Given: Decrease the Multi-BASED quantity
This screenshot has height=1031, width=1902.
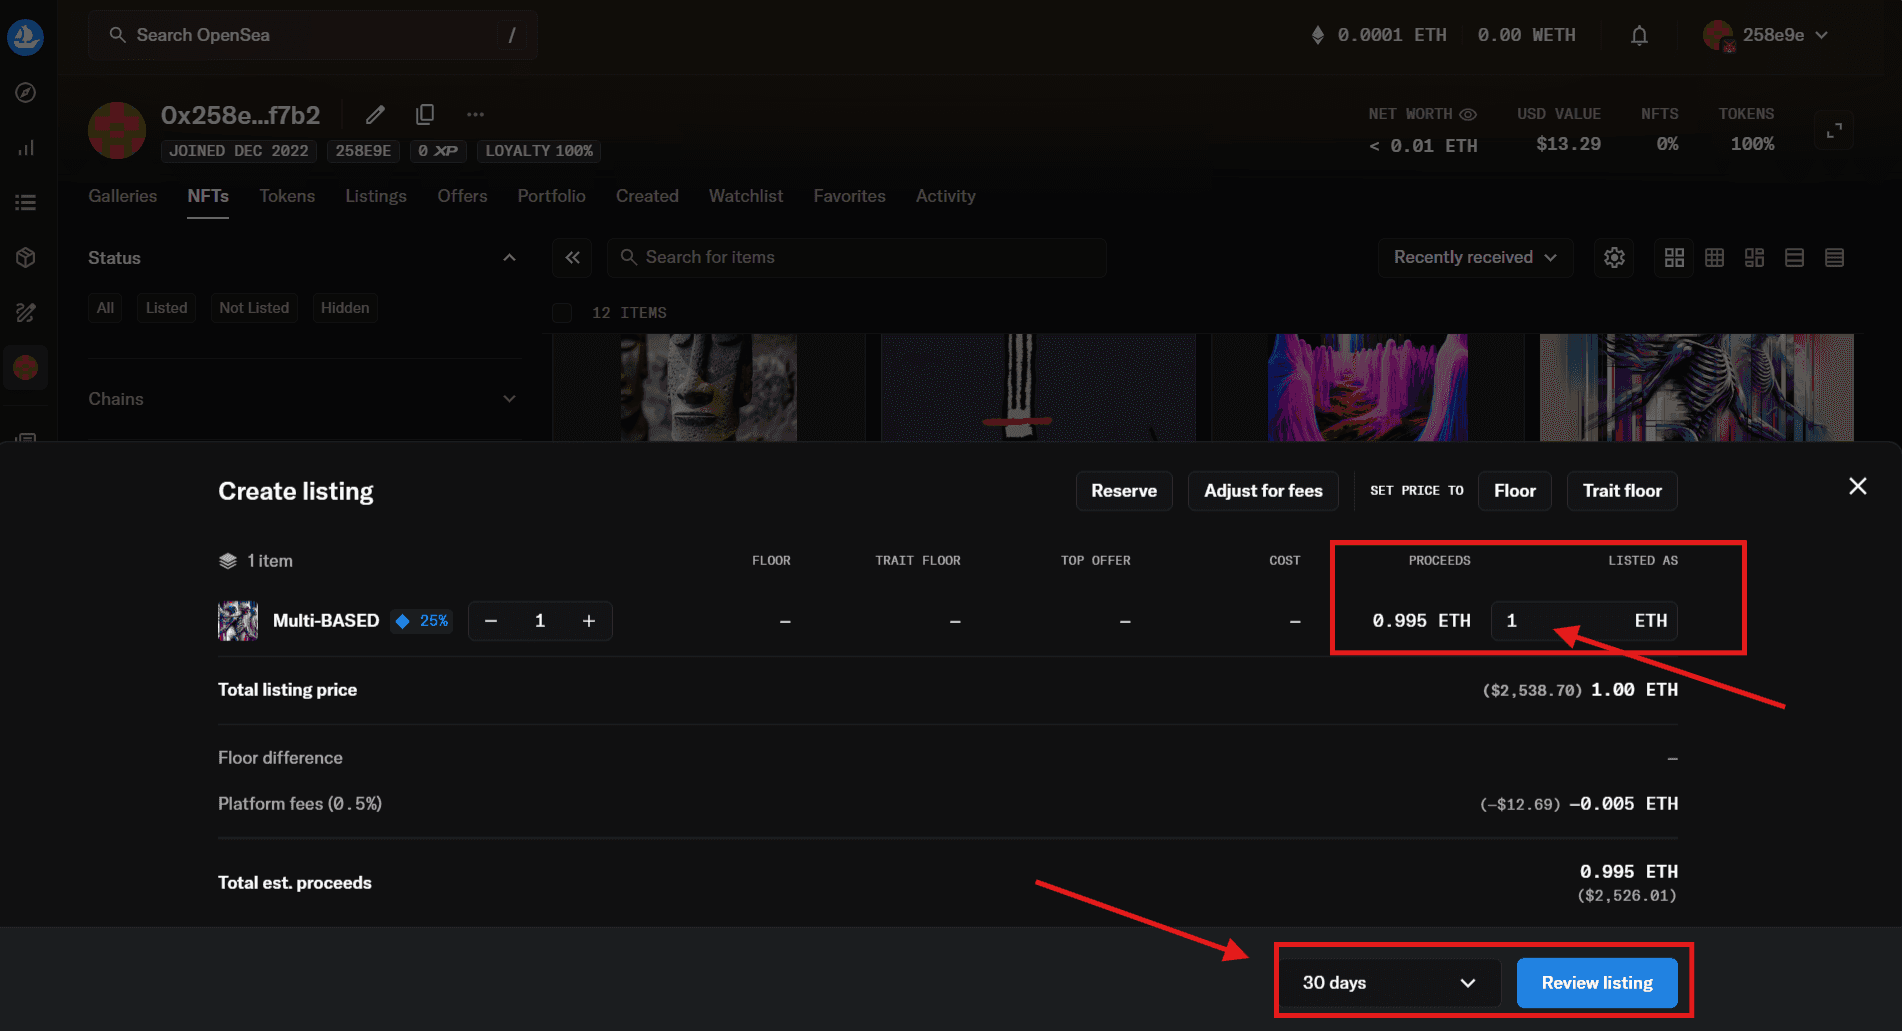Looking at the screenshot, I should pyautogui.click(x=491, y=621).
